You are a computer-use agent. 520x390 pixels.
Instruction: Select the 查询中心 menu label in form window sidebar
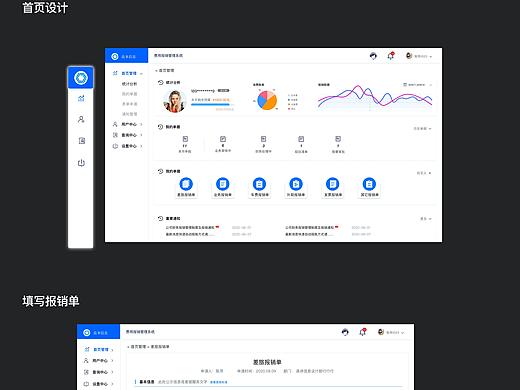pyautogui.click(x=100, y=372)
